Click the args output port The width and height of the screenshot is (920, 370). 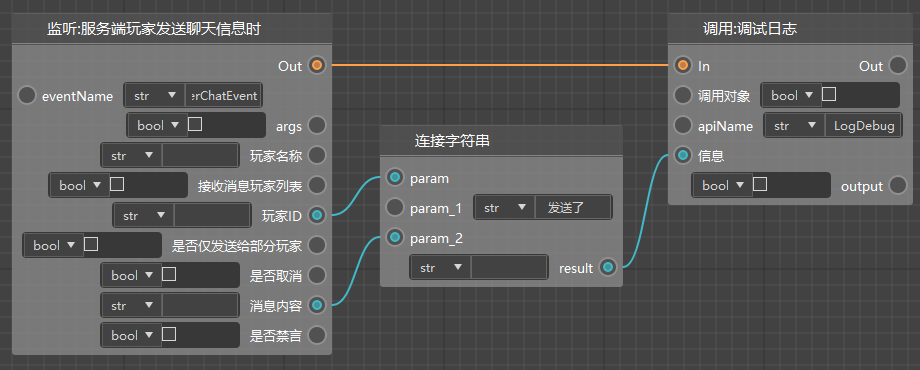tap(317, 125)
